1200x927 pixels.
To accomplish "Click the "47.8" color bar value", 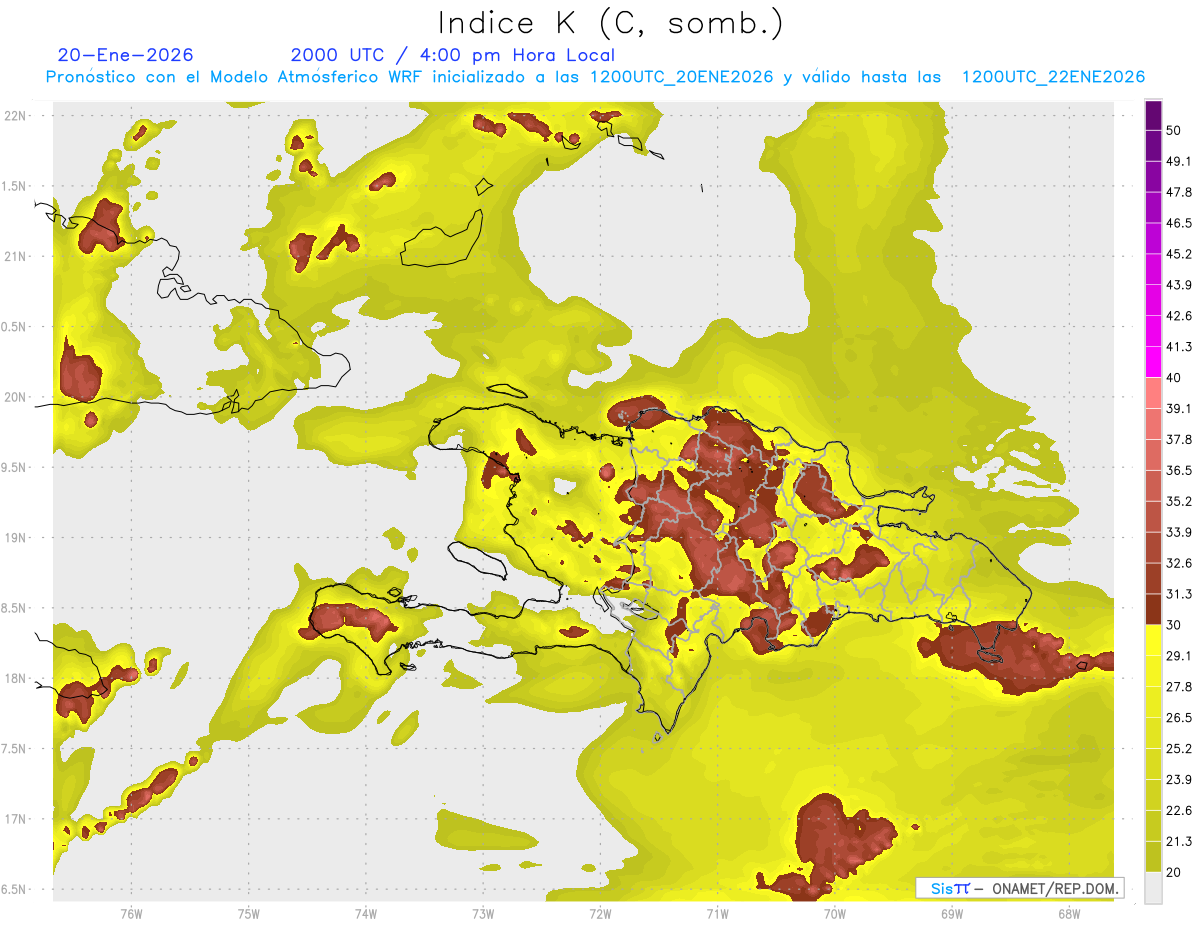I will click(x=1179, y=192).
